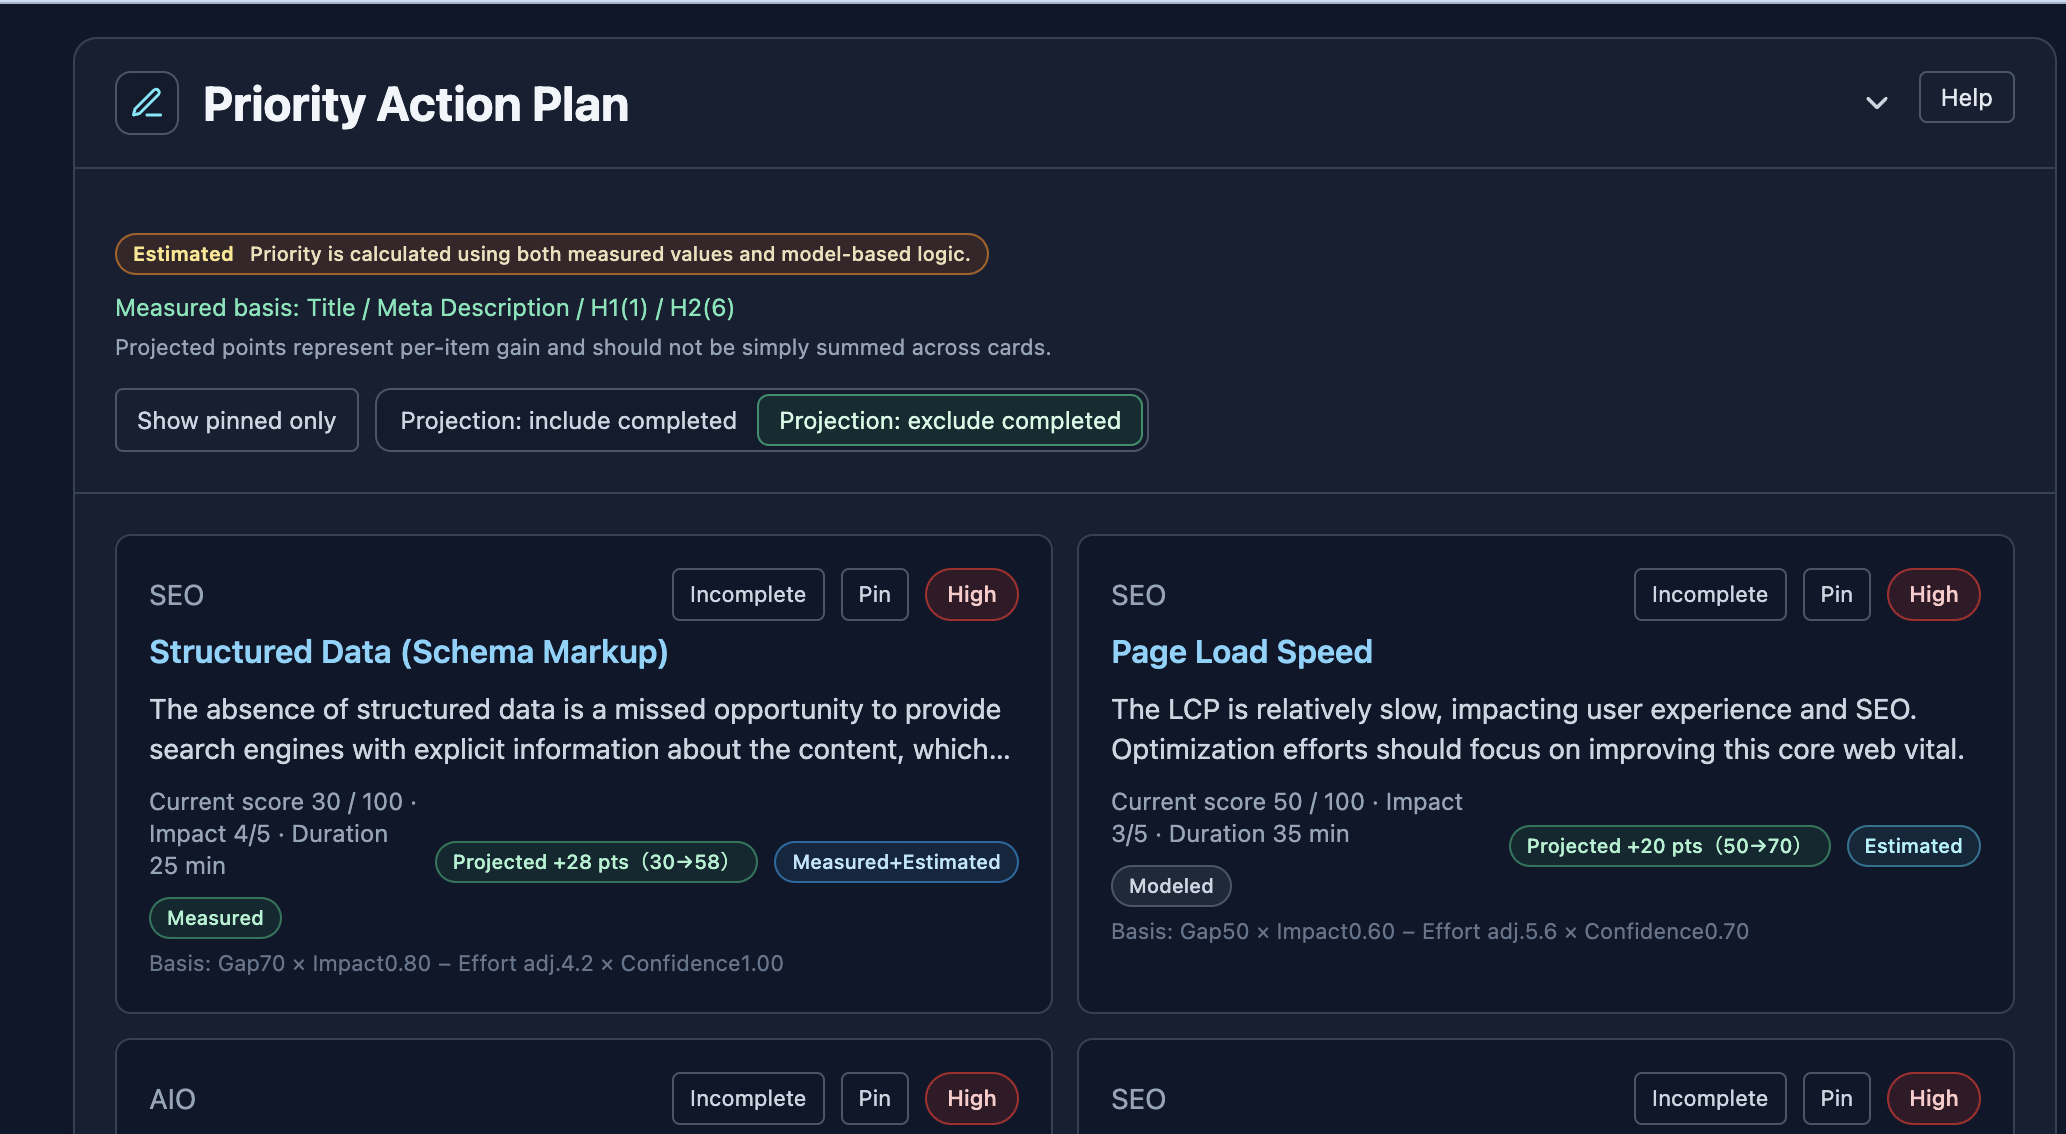Open the Page Load Speed item
Viewport: 2066px width, 1134px height.
(x=1241, y=651)
